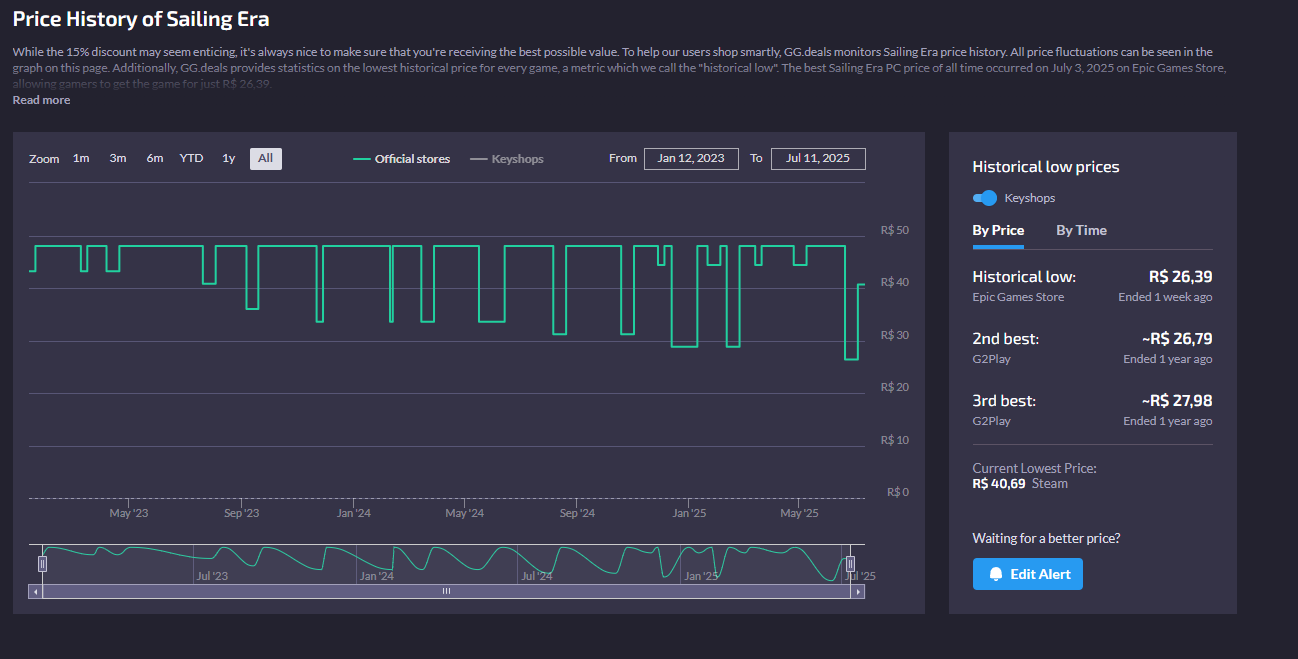Click the chart scrollbar left arrow
This screenshot has width=1298, height=659.
(36, 591)
